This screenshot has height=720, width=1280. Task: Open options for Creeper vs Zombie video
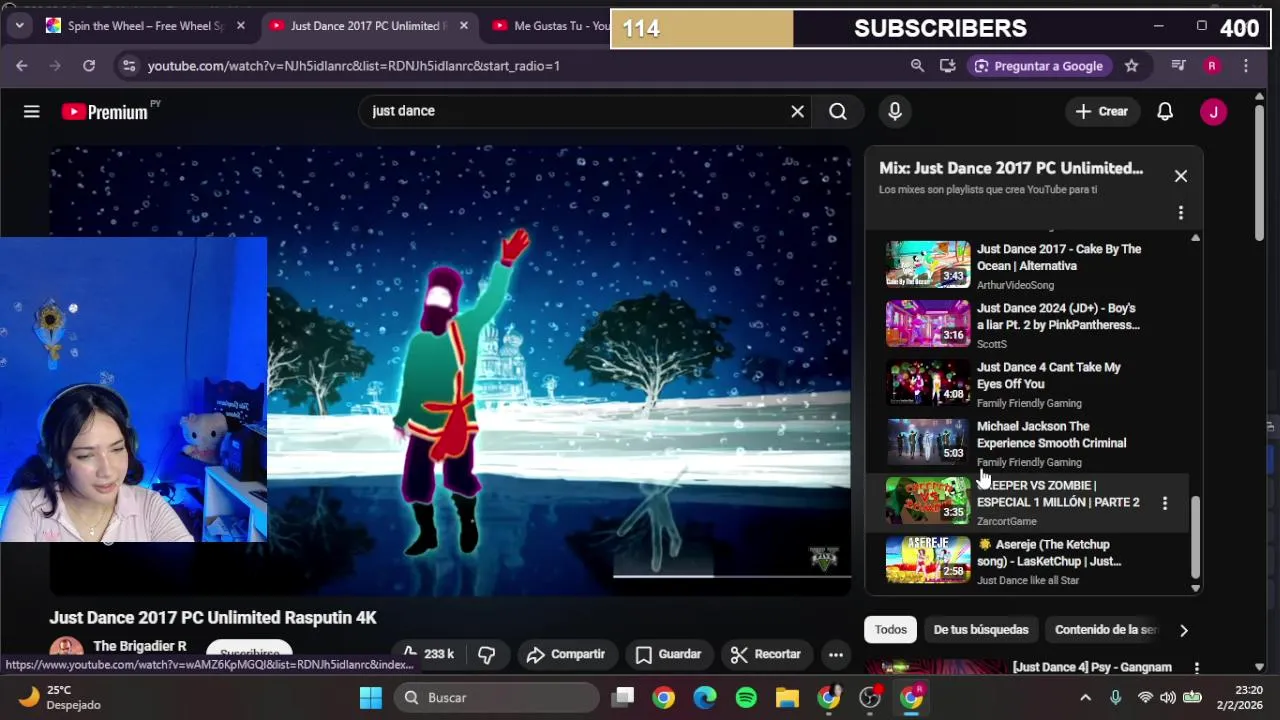click(x=1165, y=503)
